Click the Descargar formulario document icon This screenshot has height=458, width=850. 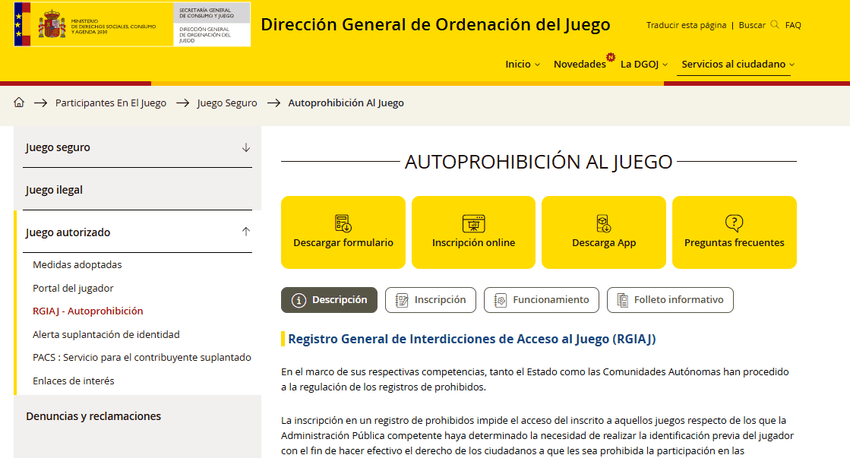[x=343, y=223]
